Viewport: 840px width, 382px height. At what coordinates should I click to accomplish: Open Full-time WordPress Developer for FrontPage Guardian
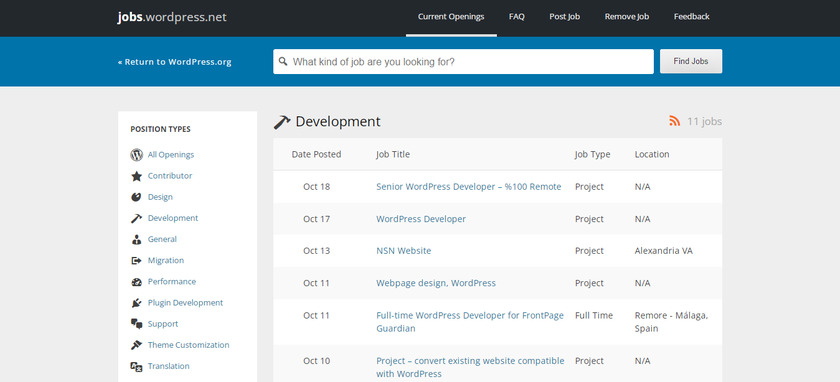[x=470, y=322]
